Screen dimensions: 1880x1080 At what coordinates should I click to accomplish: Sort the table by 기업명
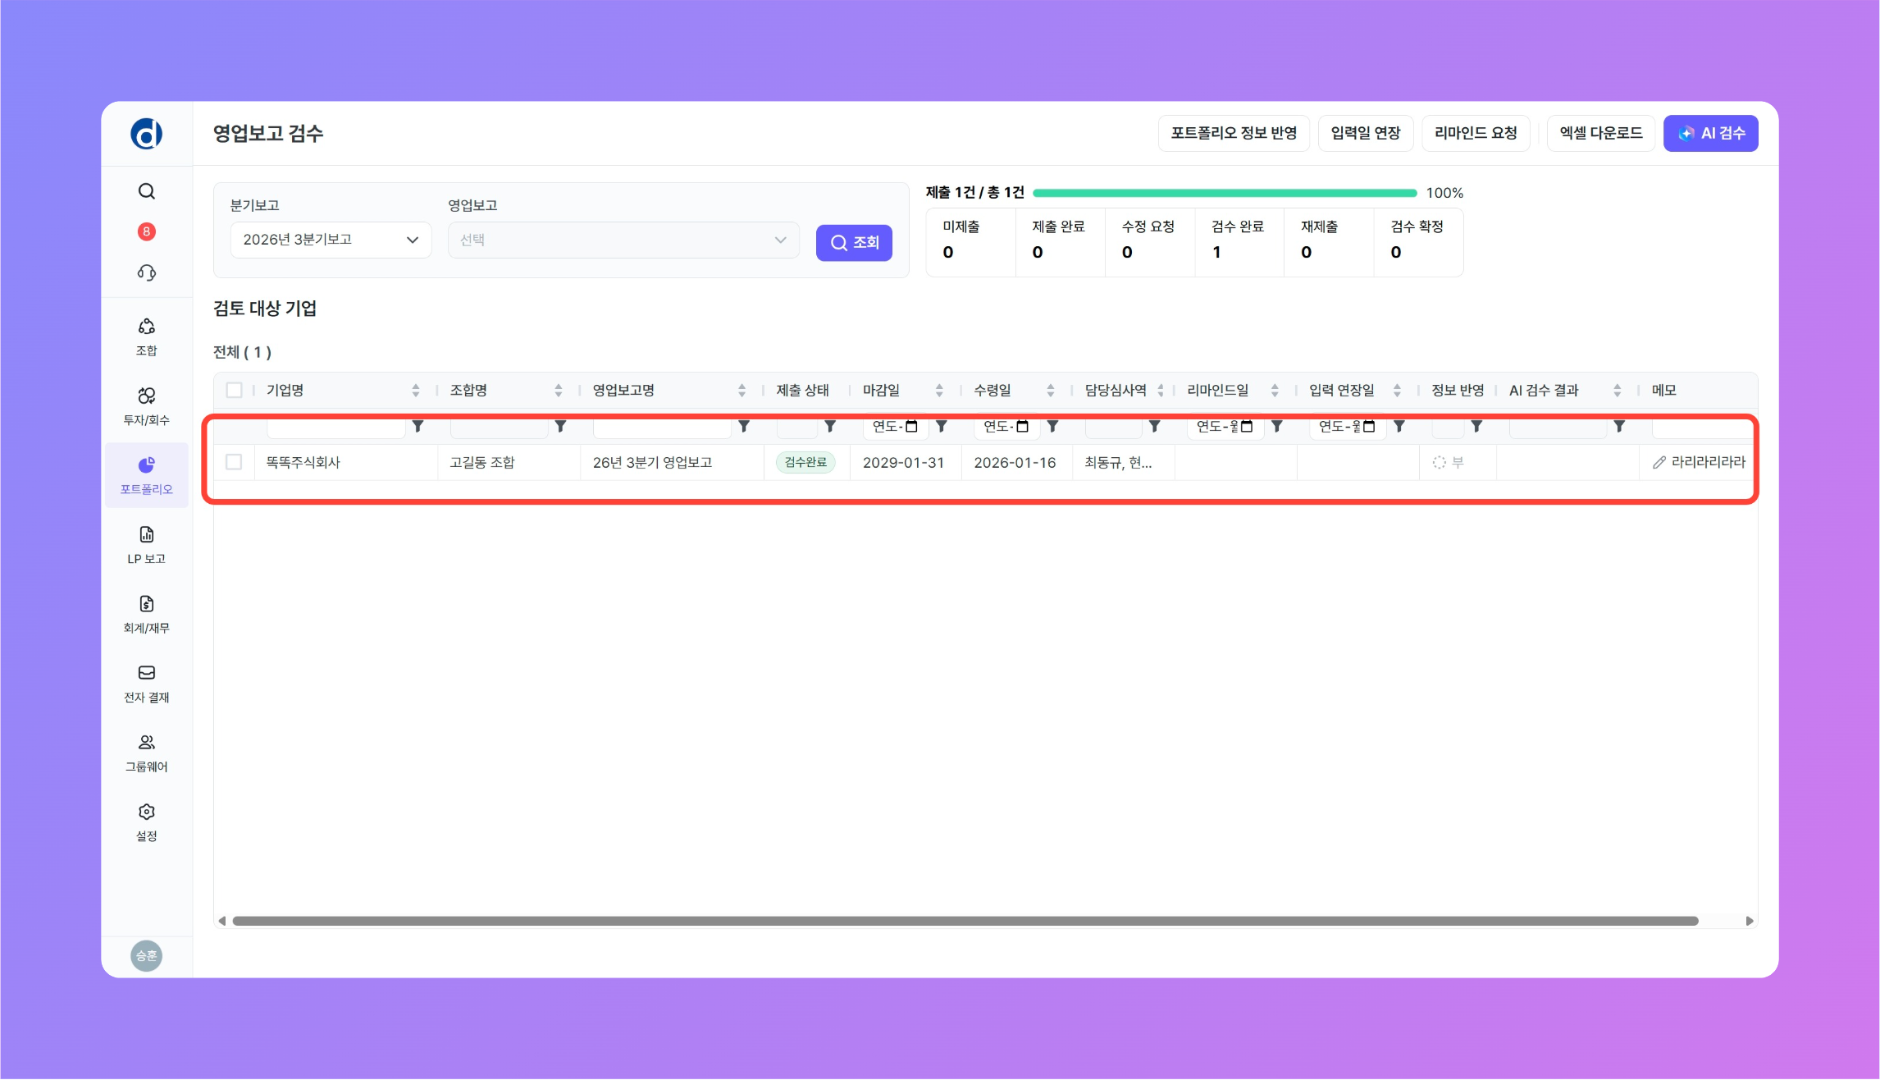pos(416,391)
